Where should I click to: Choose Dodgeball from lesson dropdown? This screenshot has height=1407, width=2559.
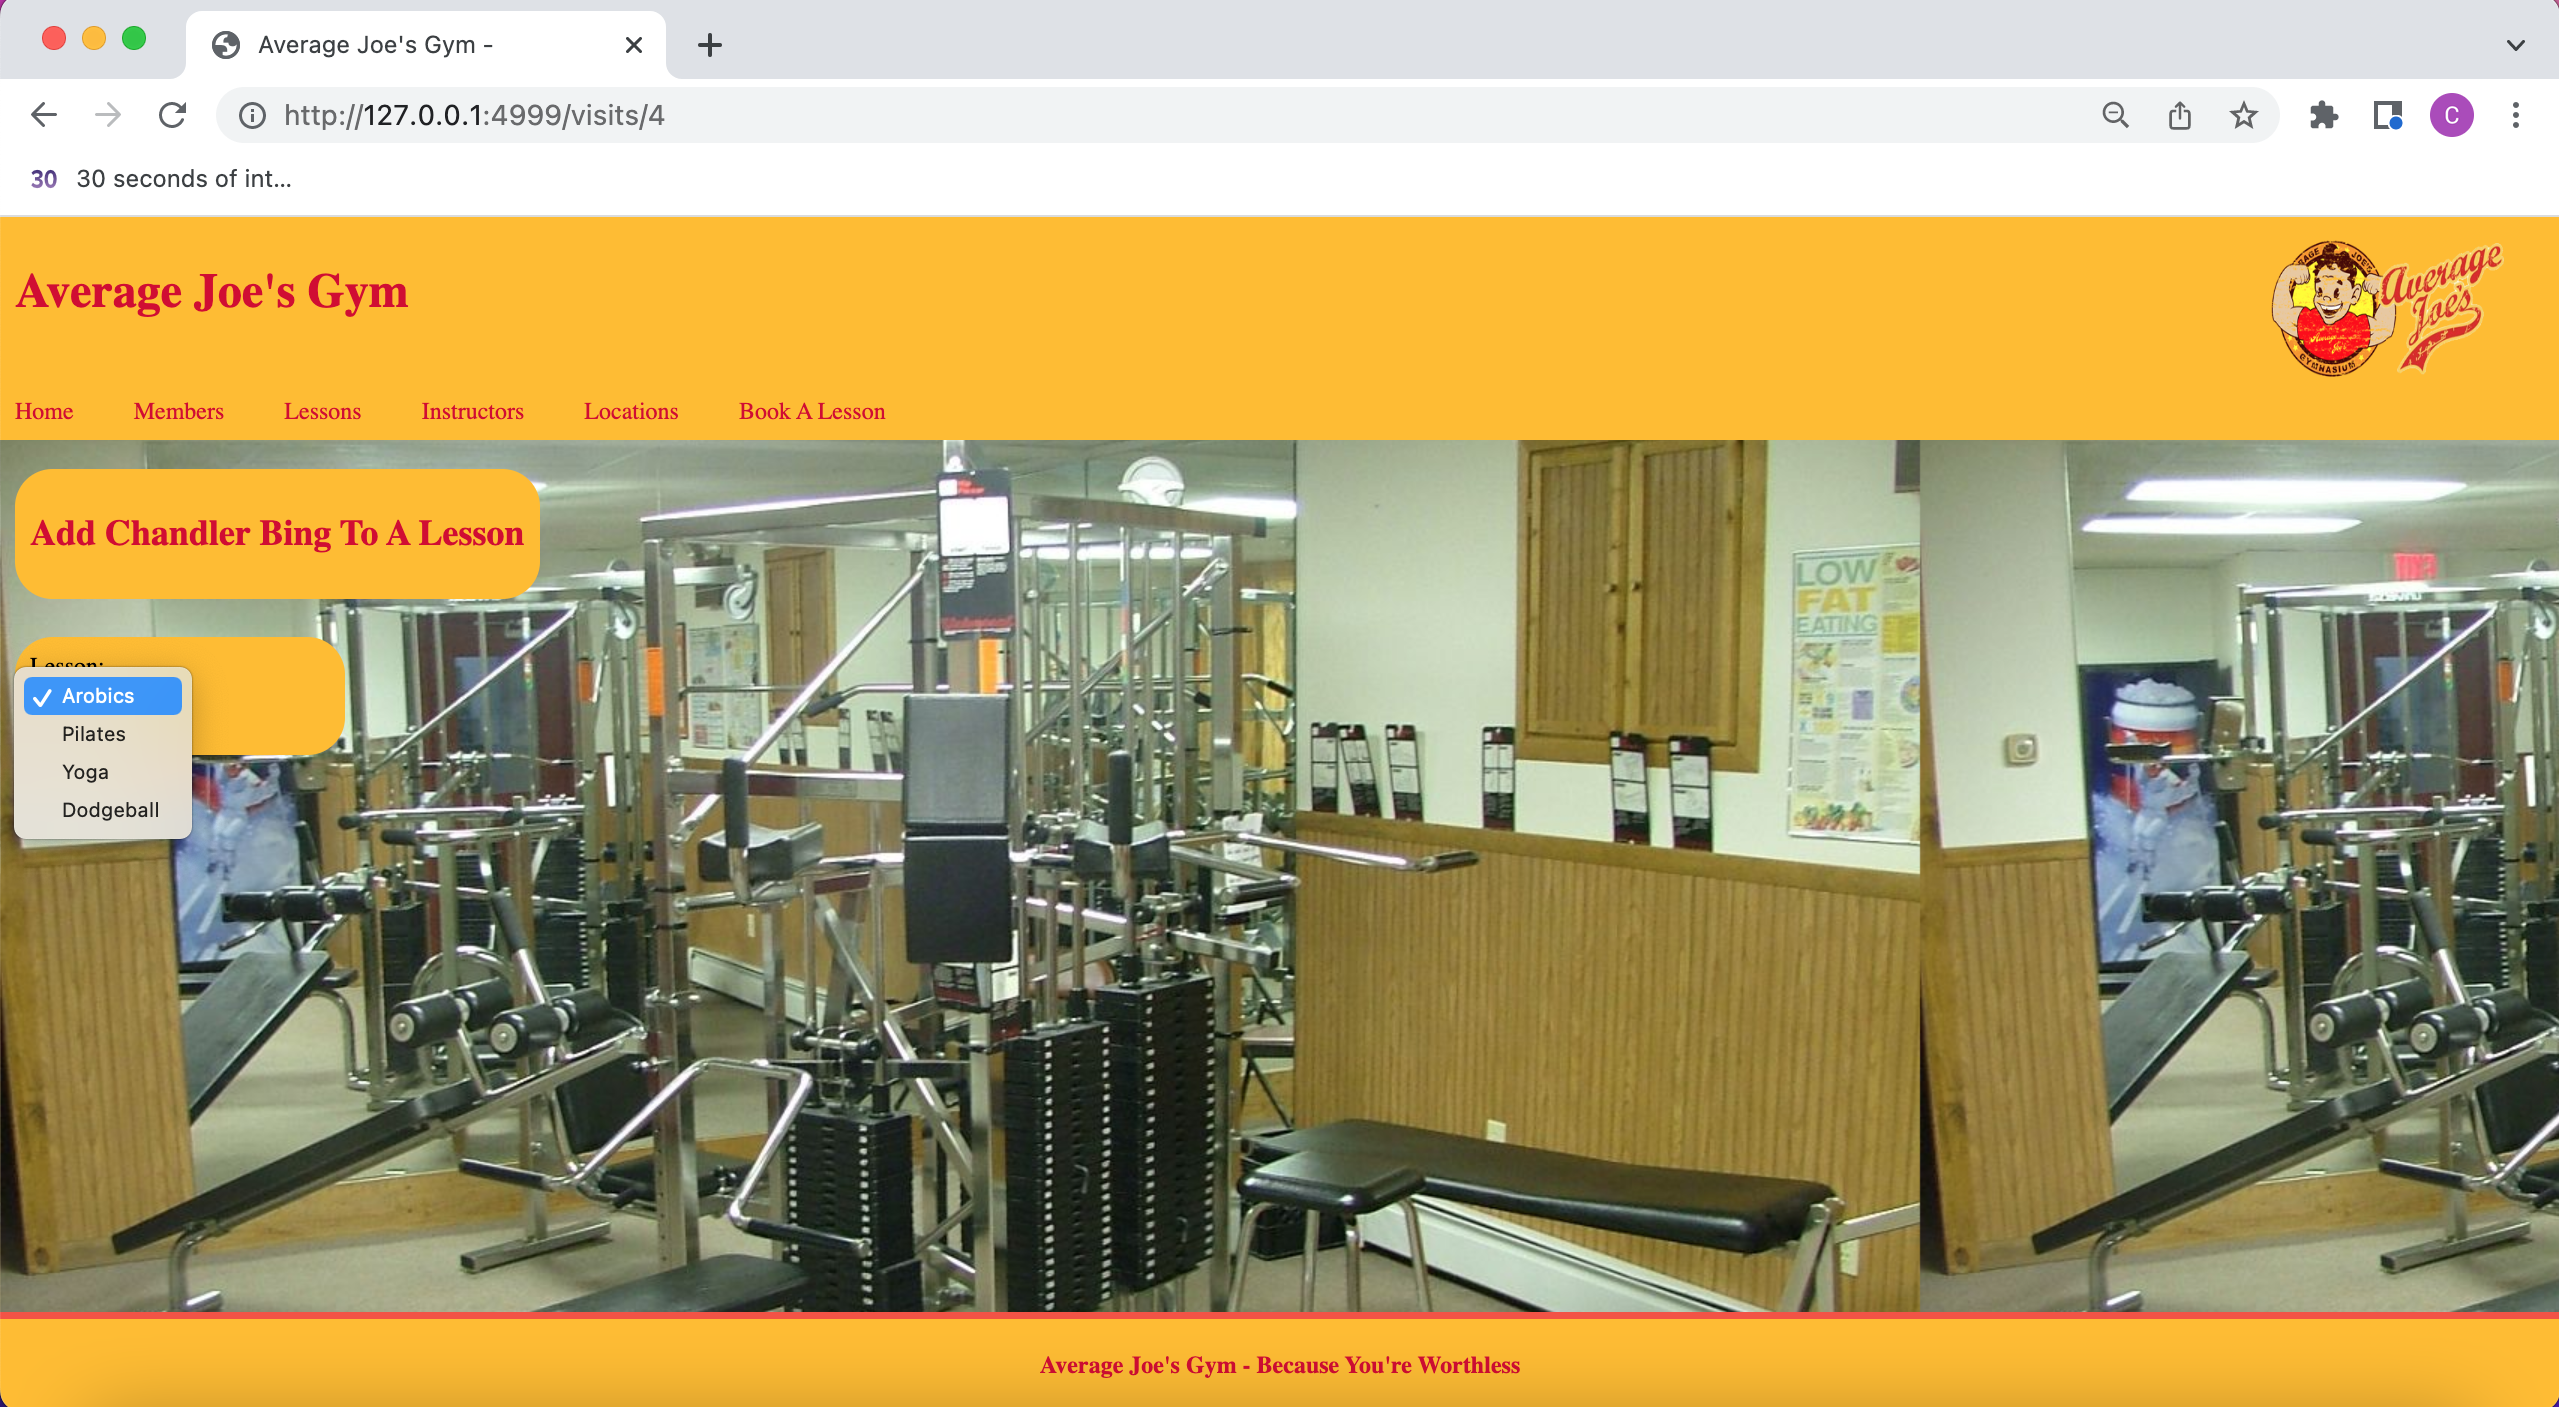click(x=103, y=810)
